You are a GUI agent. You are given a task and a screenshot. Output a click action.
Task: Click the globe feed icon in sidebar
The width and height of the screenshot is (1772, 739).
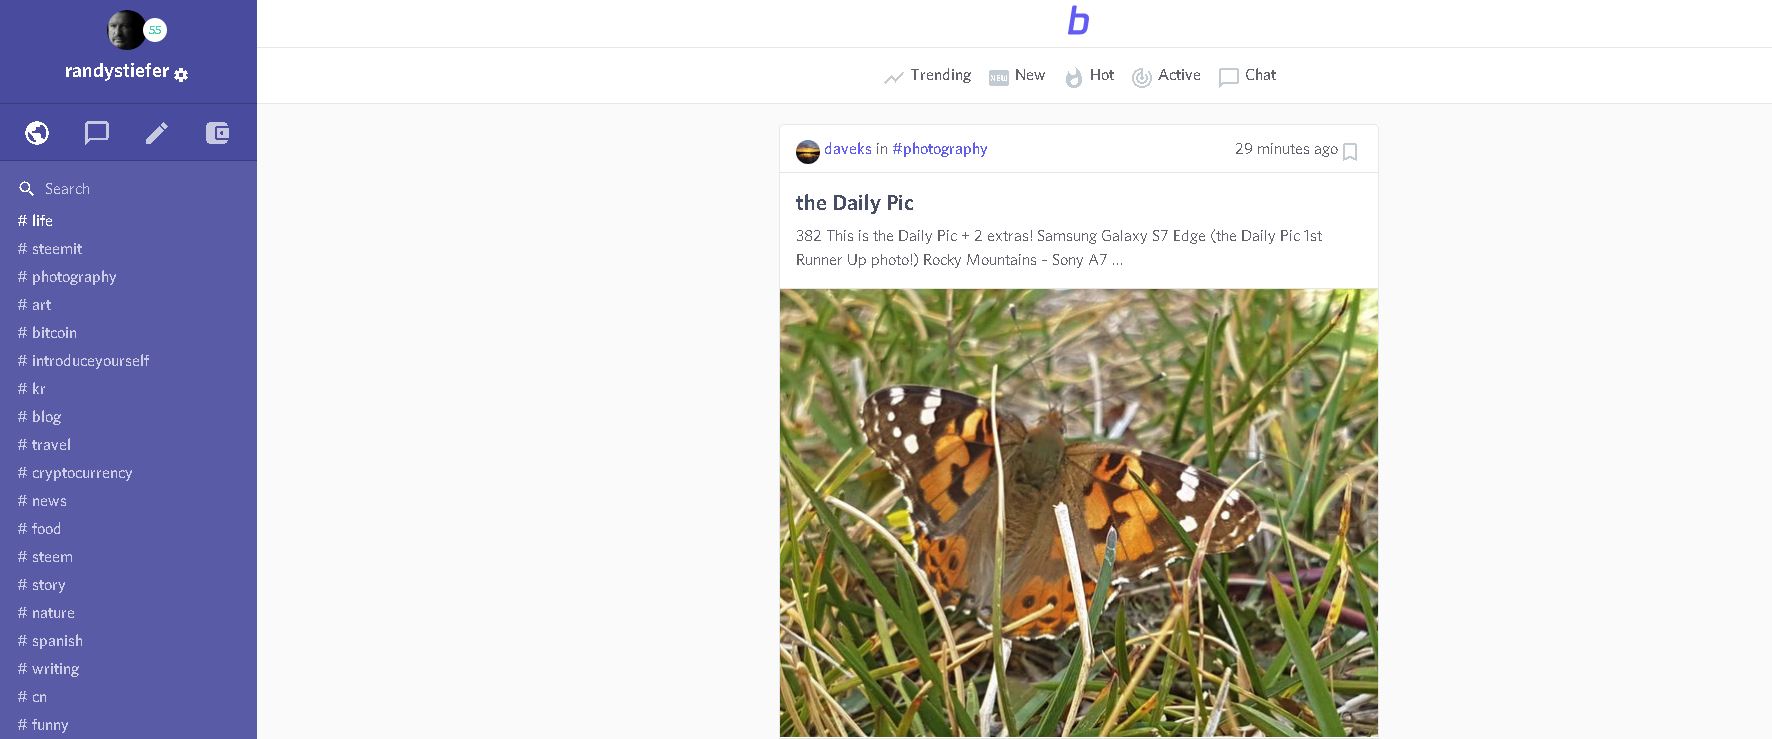(x=37, y=133)
